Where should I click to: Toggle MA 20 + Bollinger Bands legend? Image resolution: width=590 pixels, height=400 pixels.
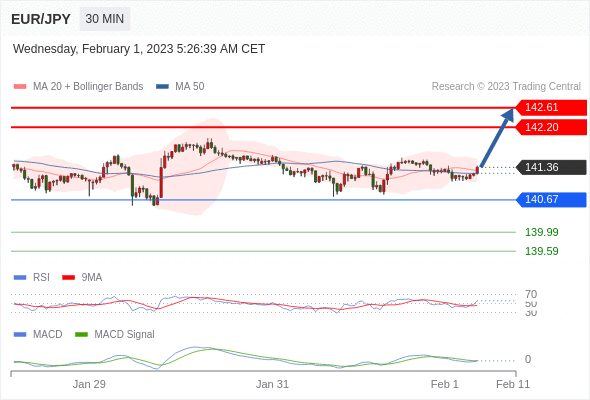coord(78,87)
